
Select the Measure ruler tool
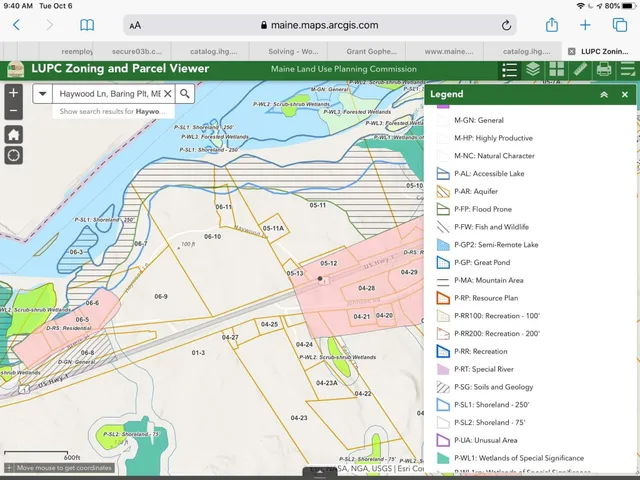(x=581, y=69)
